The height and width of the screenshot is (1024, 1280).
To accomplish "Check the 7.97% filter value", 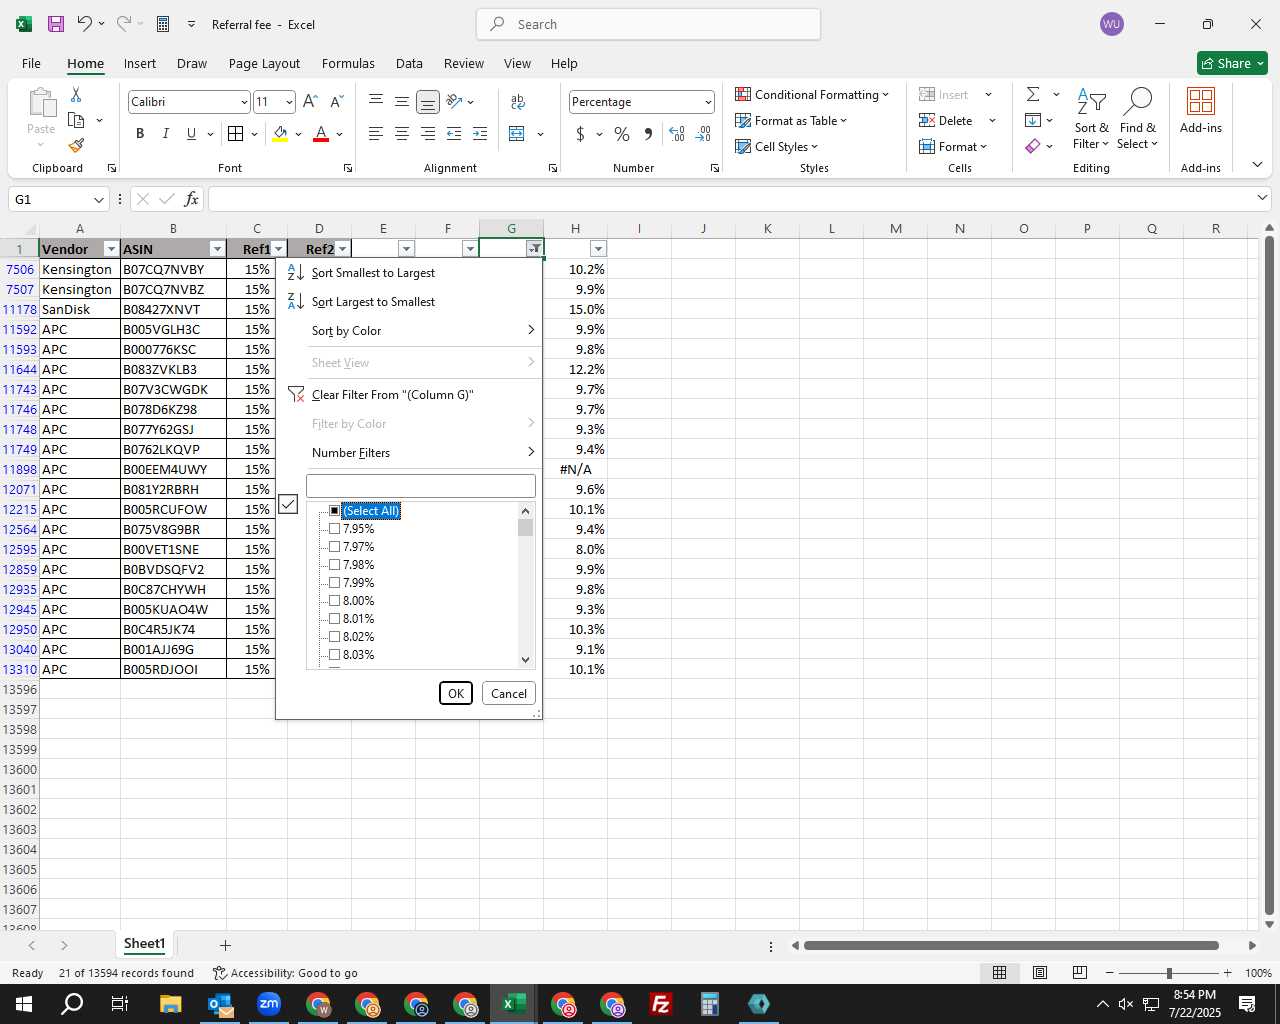I will (335, 547).
